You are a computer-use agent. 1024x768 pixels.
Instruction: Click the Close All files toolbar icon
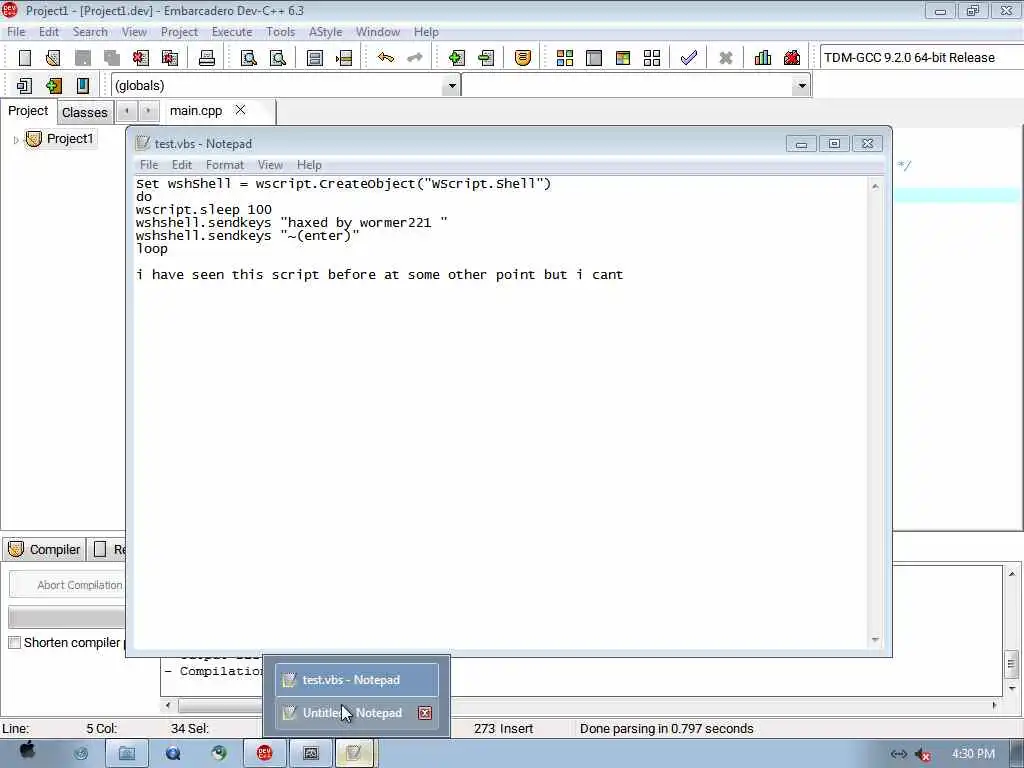click(x=170, y=58)
